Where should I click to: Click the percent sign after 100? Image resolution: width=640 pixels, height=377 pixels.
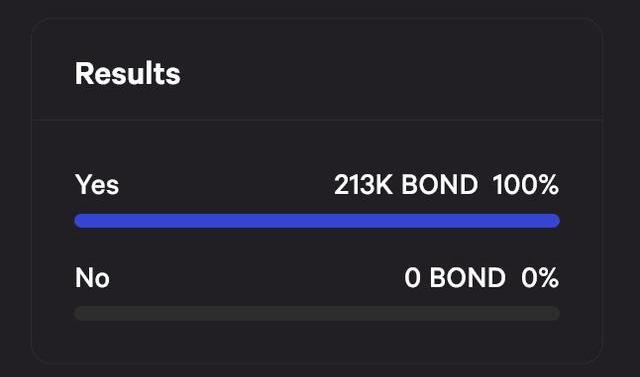point(549,185)
